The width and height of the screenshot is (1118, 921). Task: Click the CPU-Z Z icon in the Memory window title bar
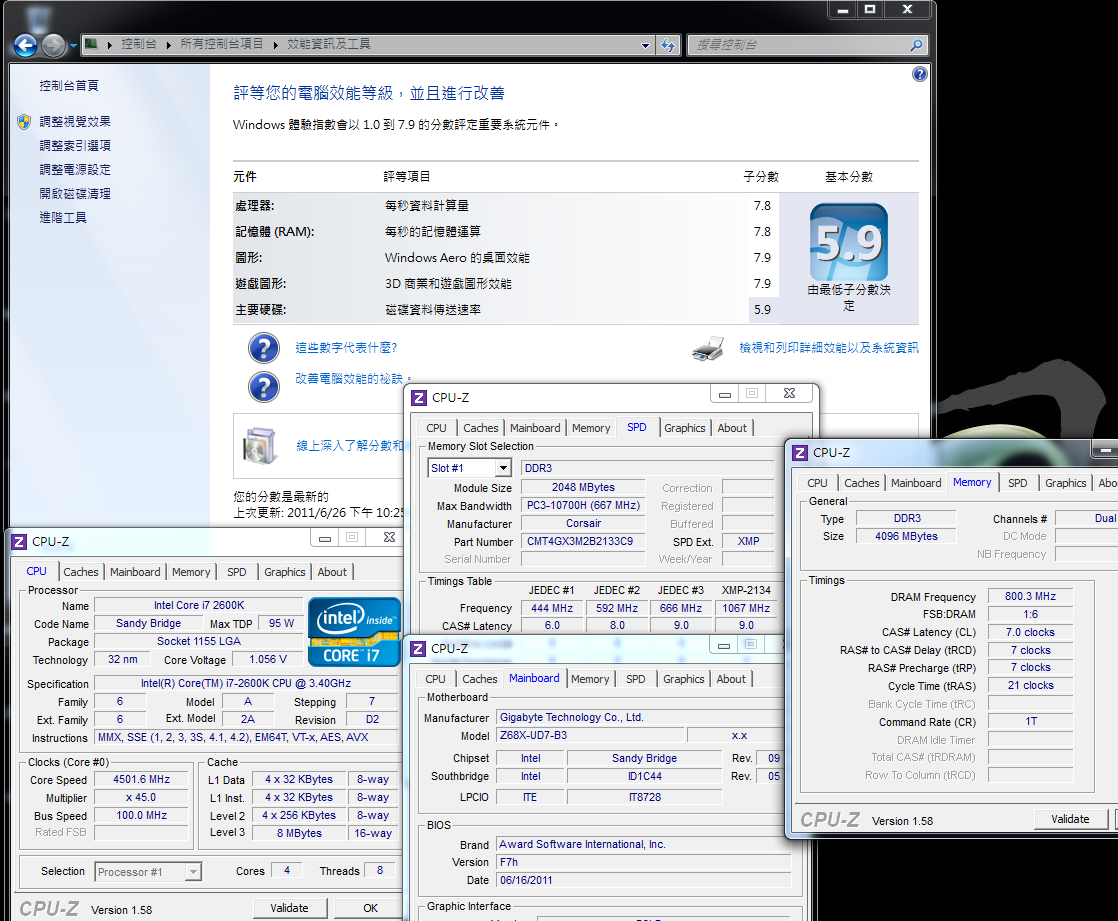[800, 453]
